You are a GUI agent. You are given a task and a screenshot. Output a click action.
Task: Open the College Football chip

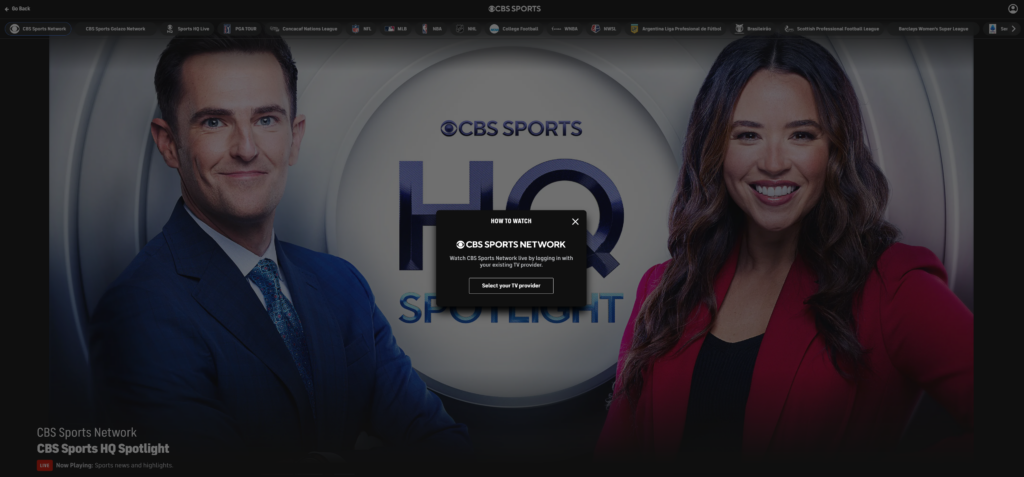[x=515, y=29]
